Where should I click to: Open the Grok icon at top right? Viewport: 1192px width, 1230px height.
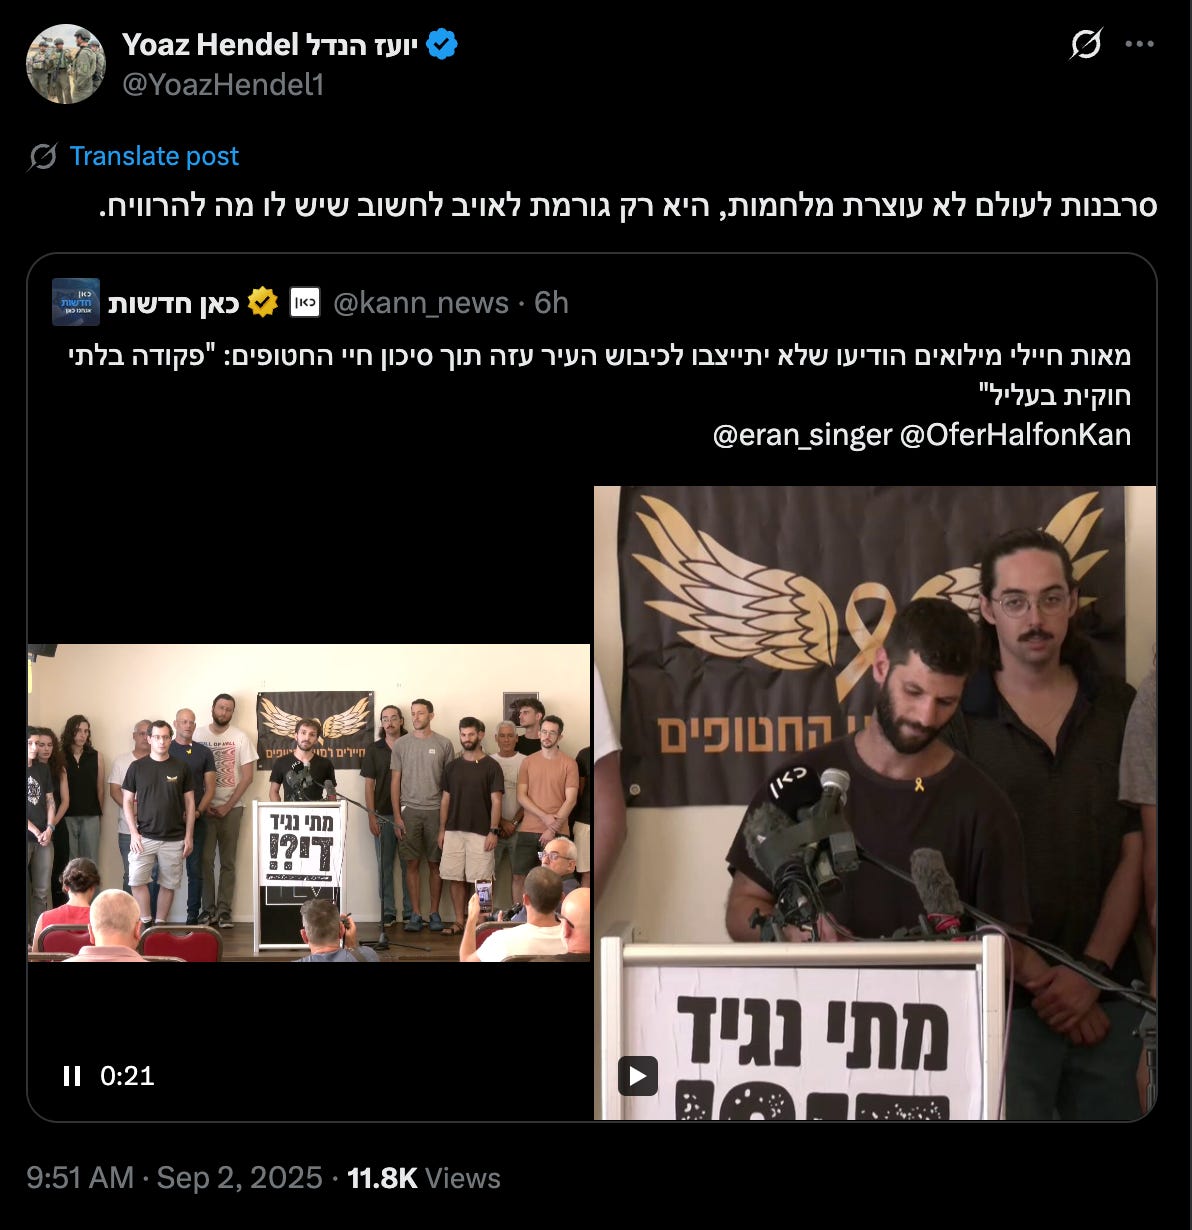tap(1086, 44)
